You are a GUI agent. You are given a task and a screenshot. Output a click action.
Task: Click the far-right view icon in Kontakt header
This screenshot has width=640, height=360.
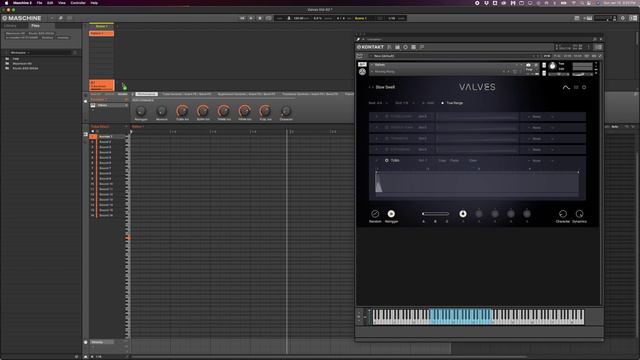click(598, 47)
